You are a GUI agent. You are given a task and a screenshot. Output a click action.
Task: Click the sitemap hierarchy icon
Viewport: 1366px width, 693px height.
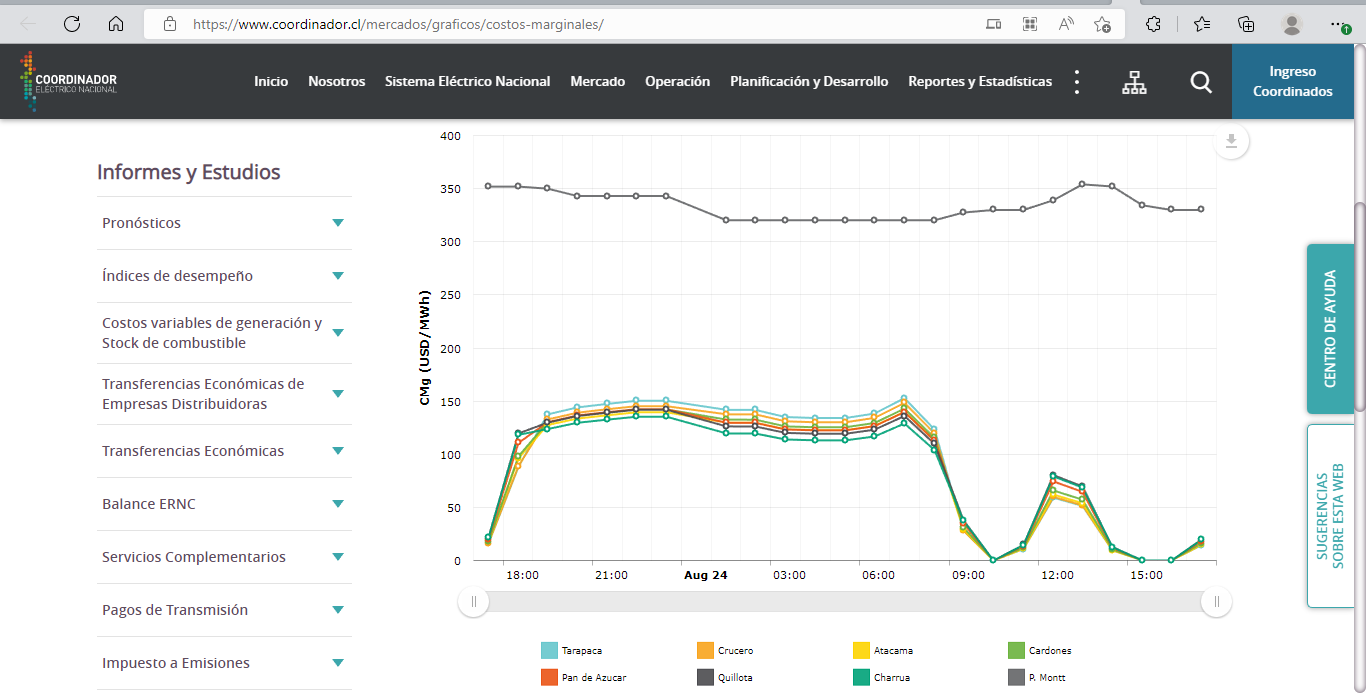click(x=1134, y=82)
